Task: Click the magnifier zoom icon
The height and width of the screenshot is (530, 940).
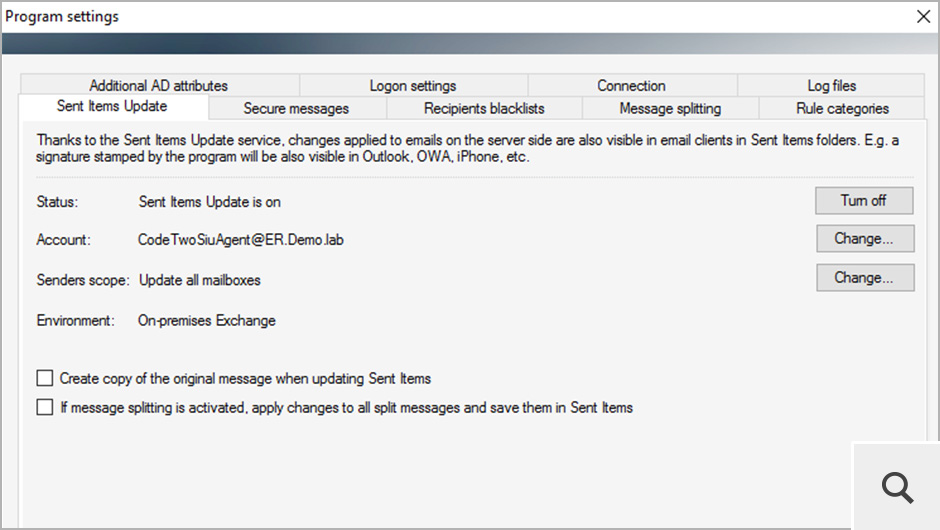Action: coord(897,487)
